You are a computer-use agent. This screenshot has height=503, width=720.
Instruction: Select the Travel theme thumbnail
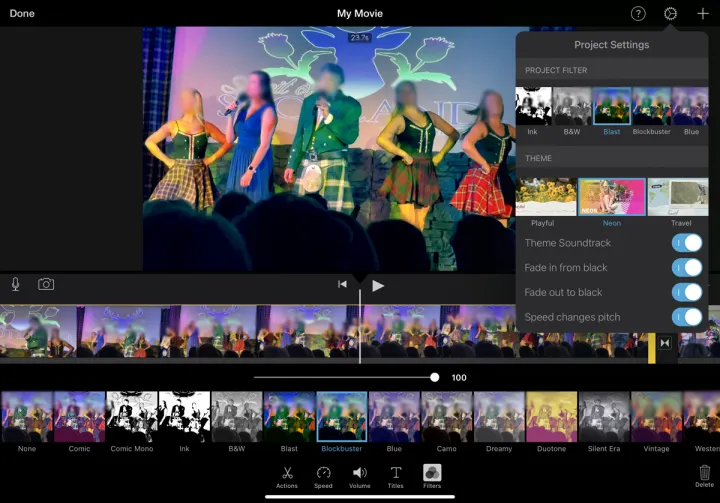(677, 197)
